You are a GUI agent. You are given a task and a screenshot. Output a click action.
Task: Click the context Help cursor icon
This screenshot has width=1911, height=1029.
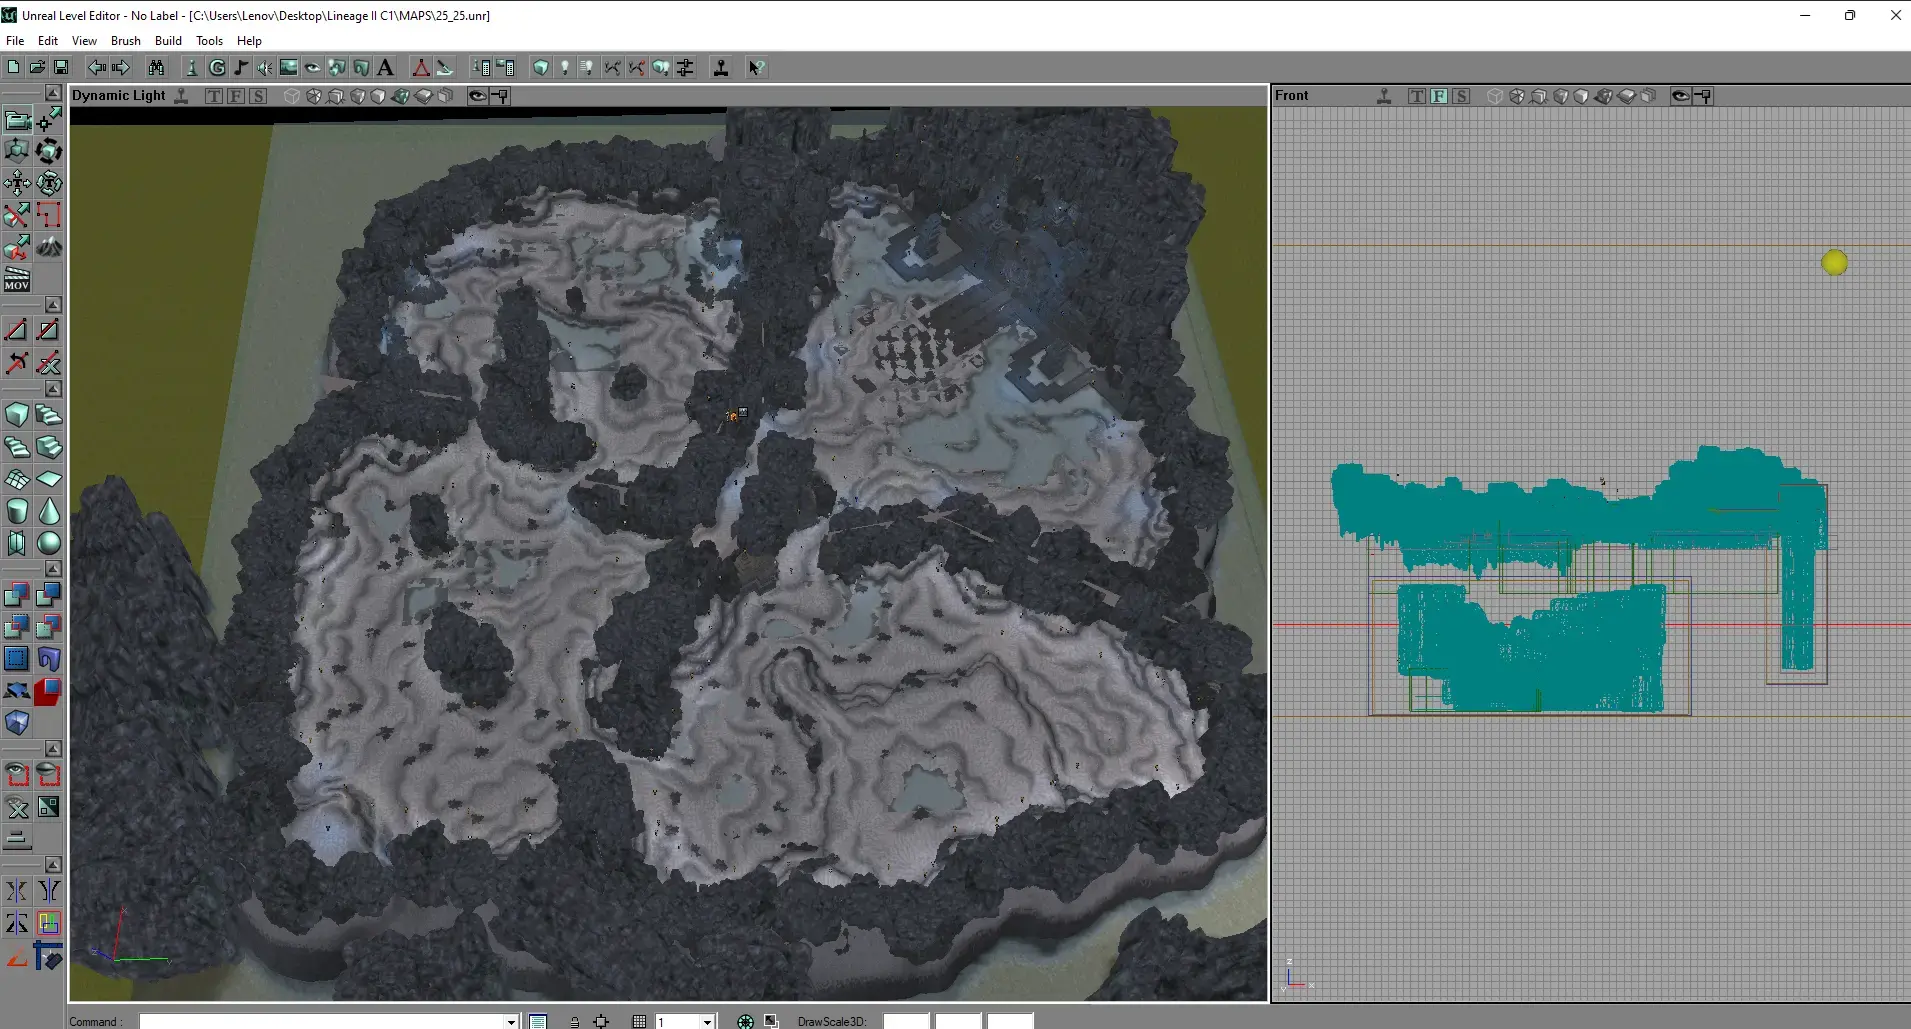coord(757,68)
